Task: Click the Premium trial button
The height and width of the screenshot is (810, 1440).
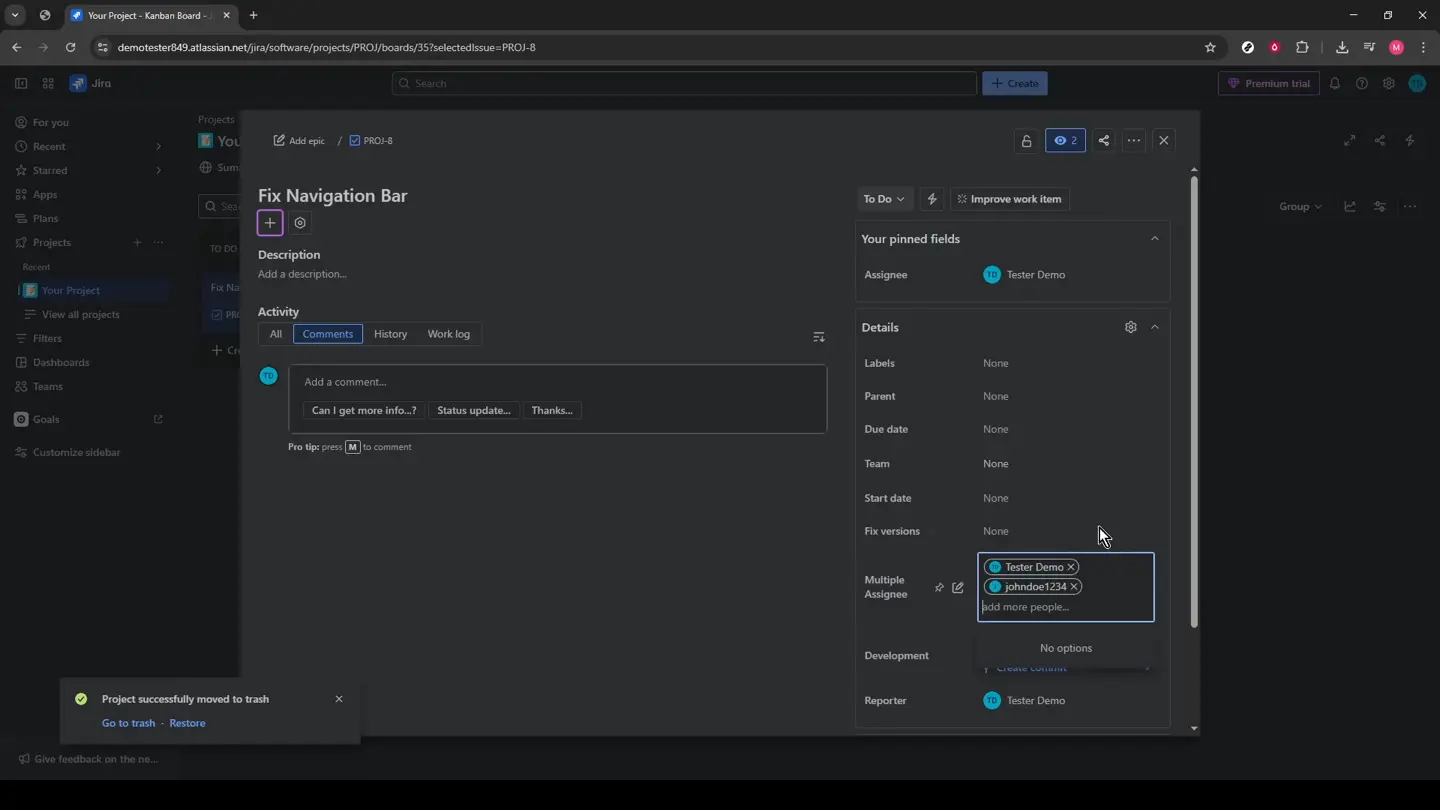Action: 1269,84
